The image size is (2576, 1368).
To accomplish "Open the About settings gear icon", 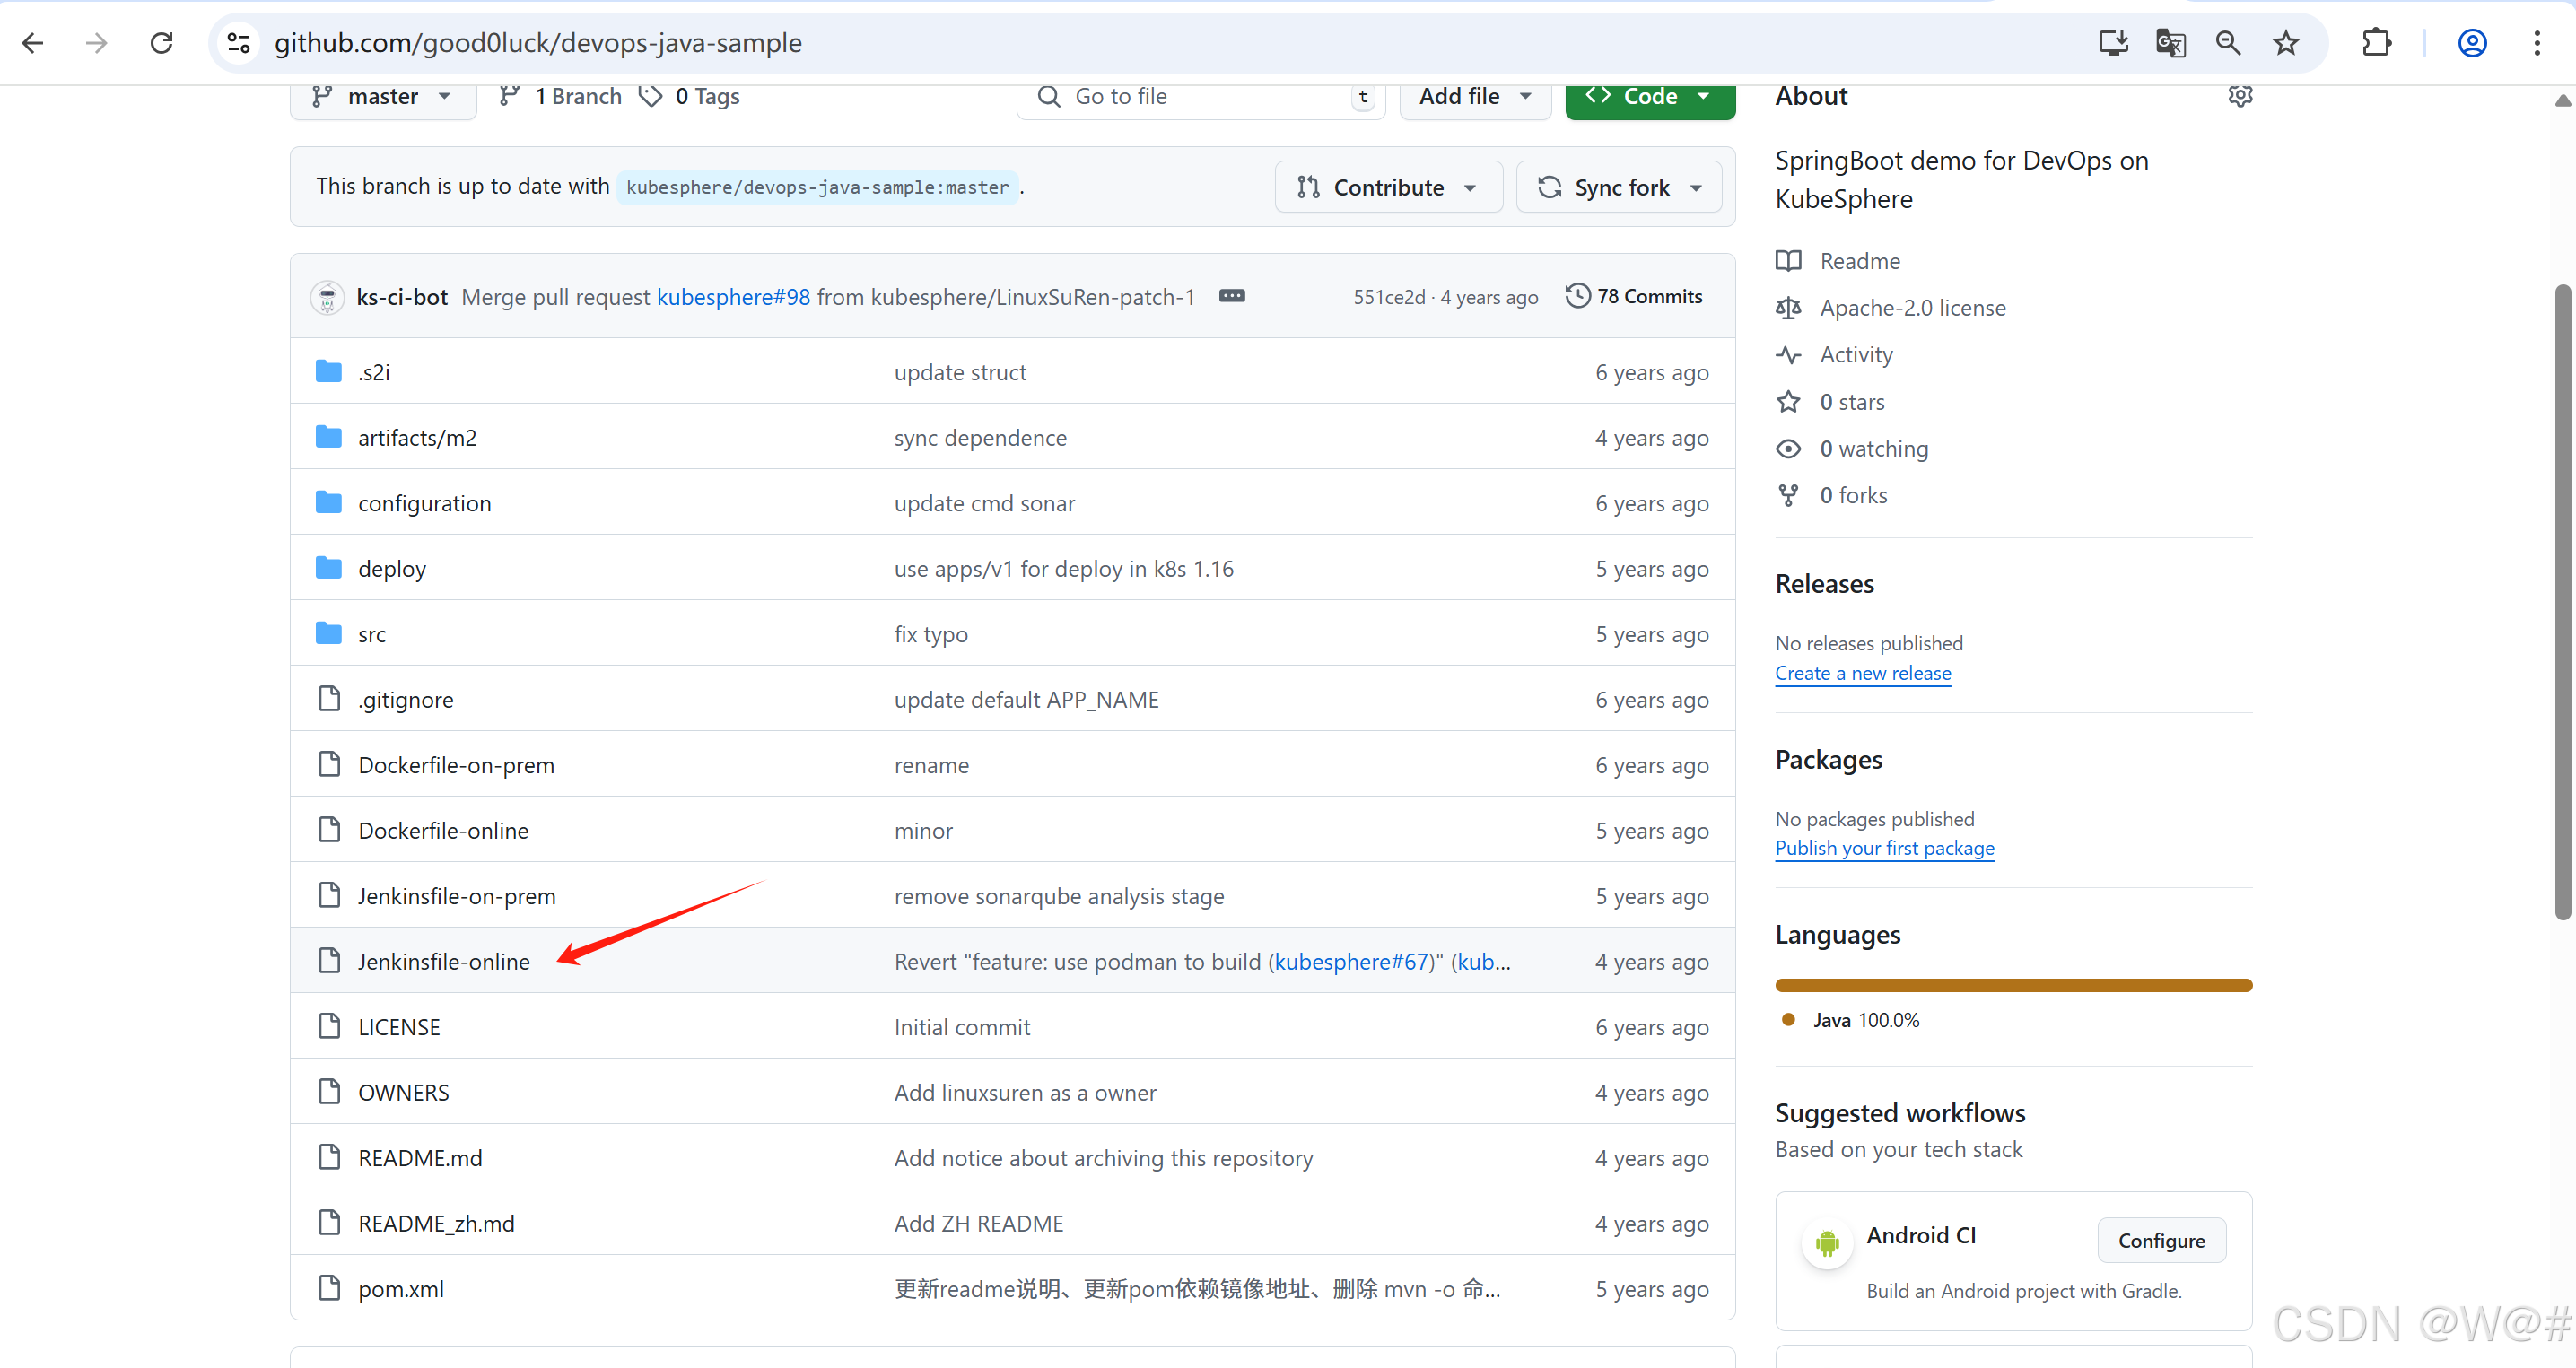I will pyautogui.click(x=2240, y=96).
